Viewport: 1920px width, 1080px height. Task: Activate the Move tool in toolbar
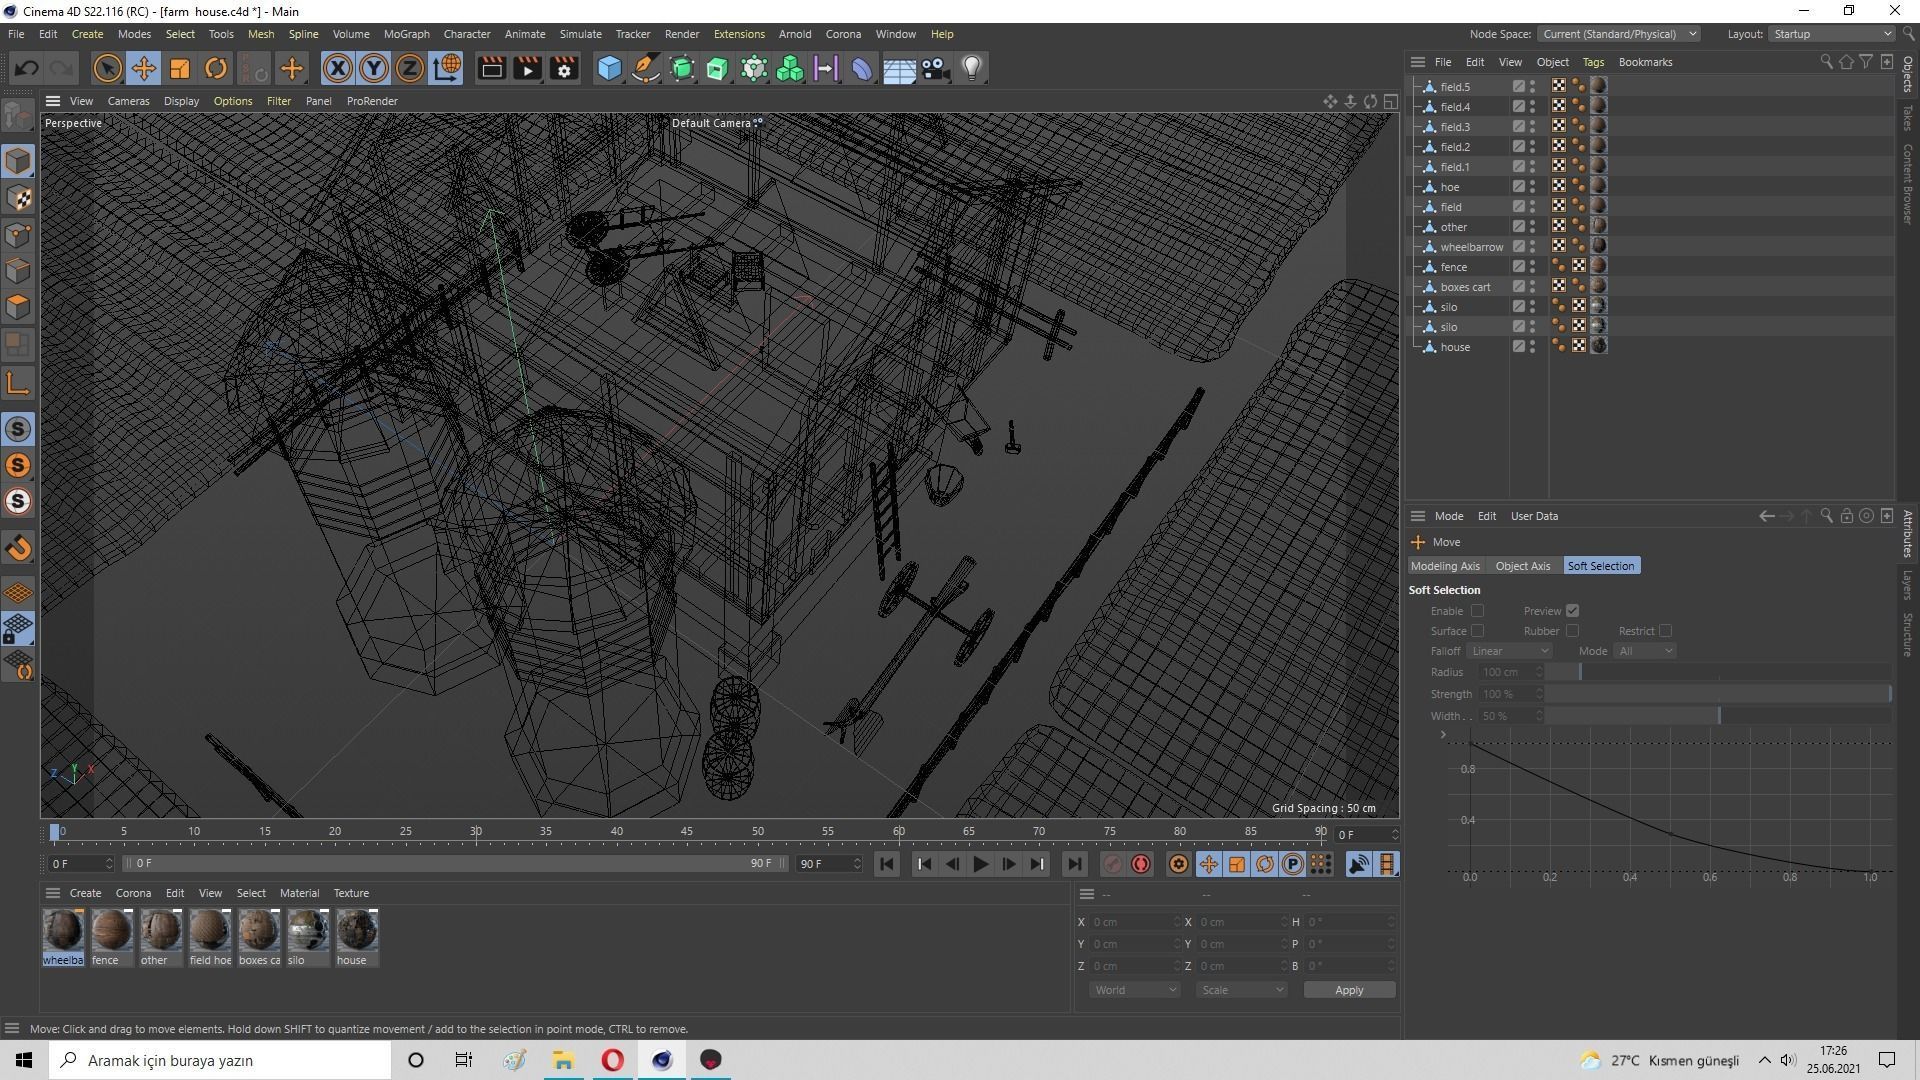[143, 68]
